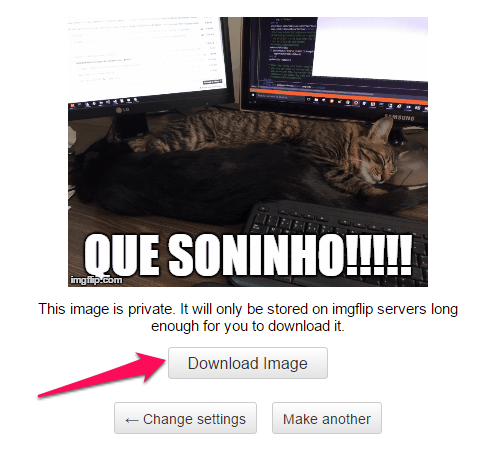Click the Download Image button
Image resolution: width=495 pixels, height=450 pixels.
248,363
